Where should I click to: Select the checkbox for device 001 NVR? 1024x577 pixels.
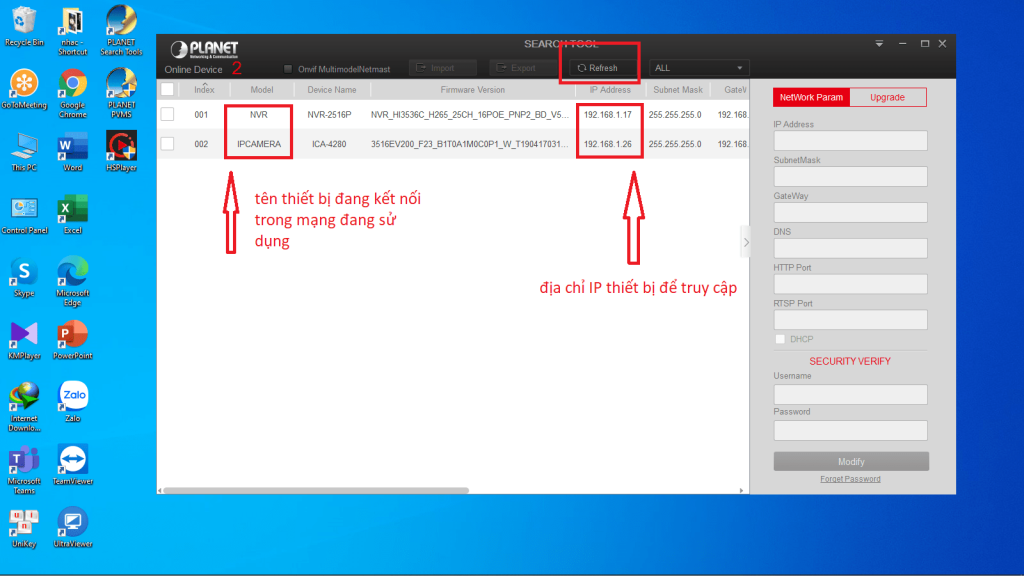tap(168, 114)
